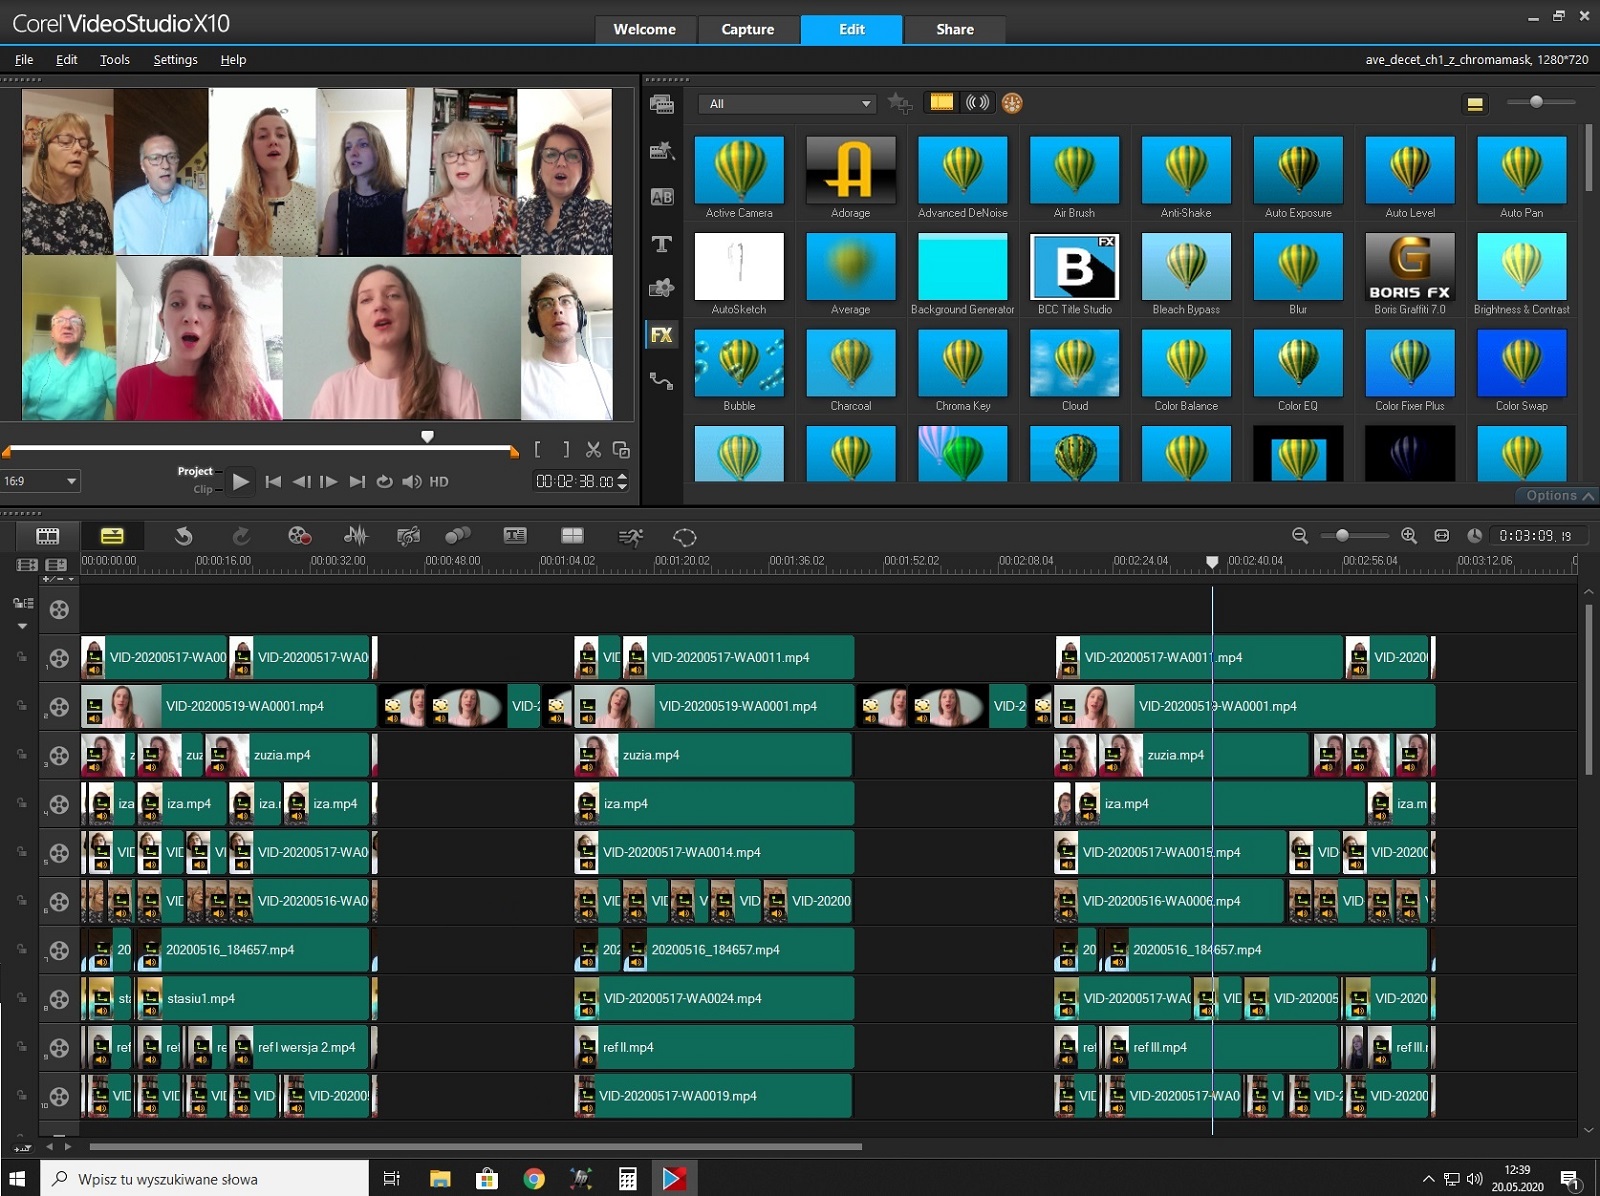The image size is (1600, 1196).
Task: Click the scissors Split Clip icon
Action: (x=593, y=450)
